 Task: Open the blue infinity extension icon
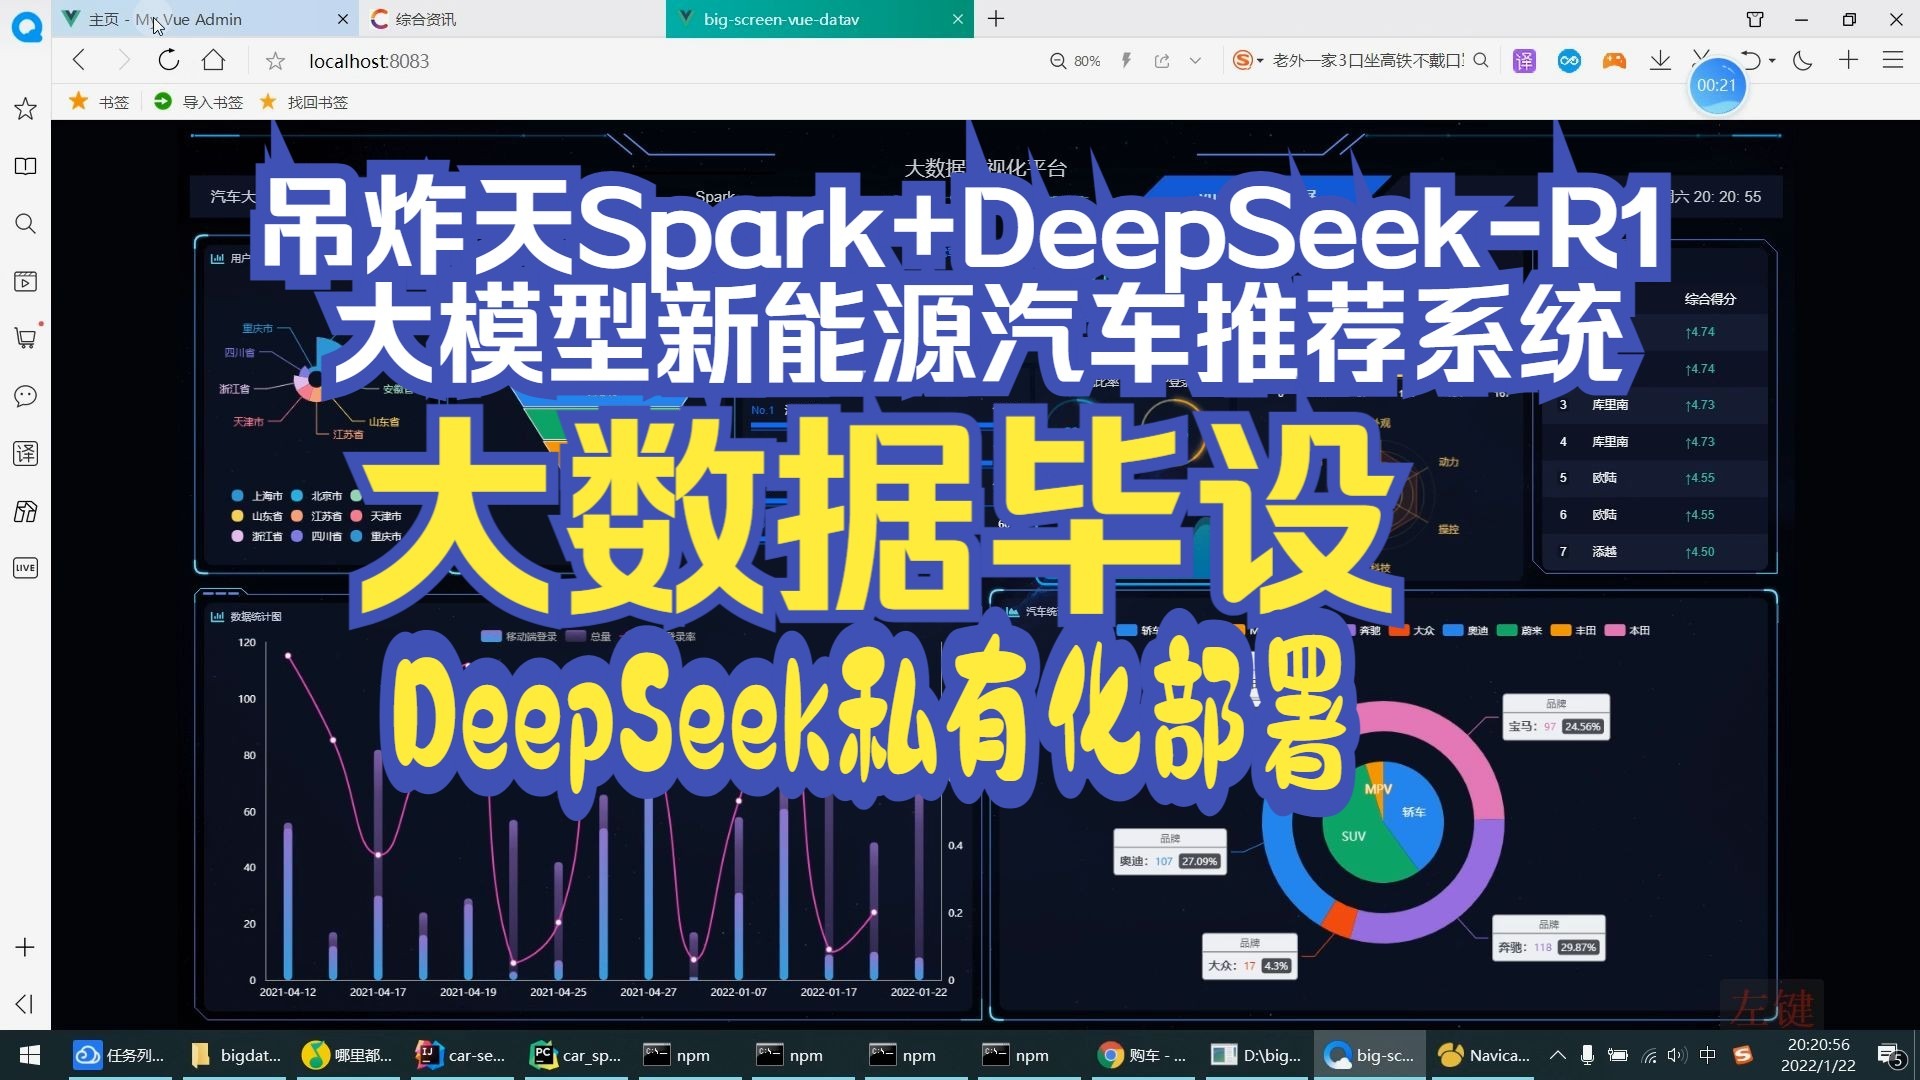1569,61
